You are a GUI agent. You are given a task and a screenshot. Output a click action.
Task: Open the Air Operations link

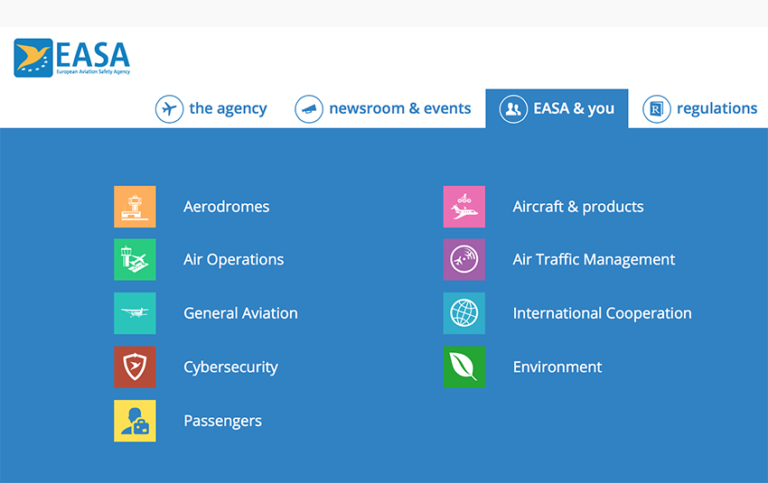tap(233, 260)
